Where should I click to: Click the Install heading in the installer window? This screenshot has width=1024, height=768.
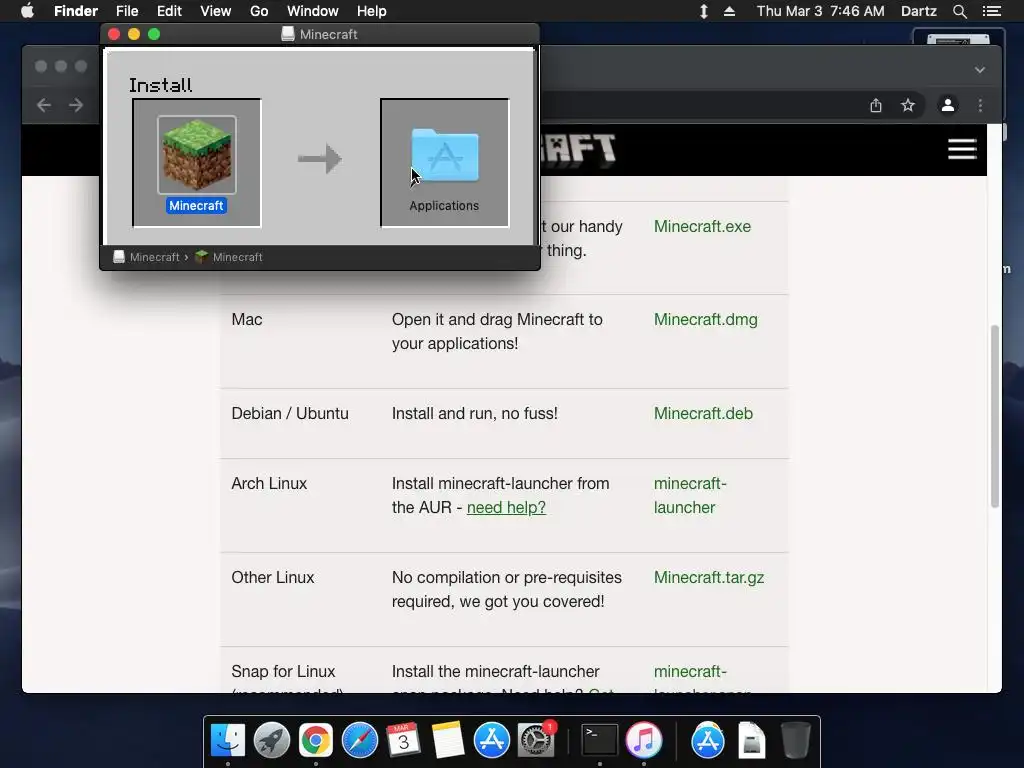(x=161, y=85)
